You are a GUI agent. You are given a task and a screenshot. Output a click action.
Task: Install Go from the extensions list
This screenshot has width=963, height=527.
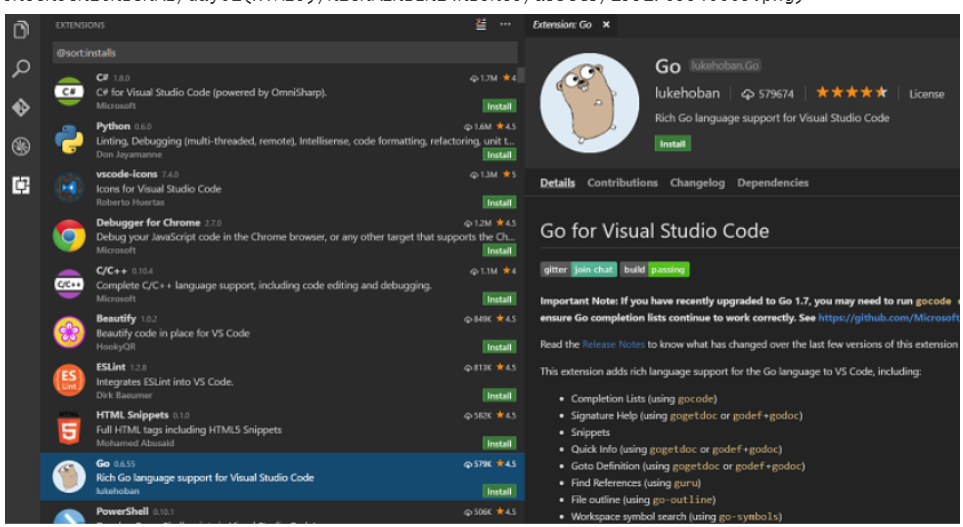(x=499, y=491)
